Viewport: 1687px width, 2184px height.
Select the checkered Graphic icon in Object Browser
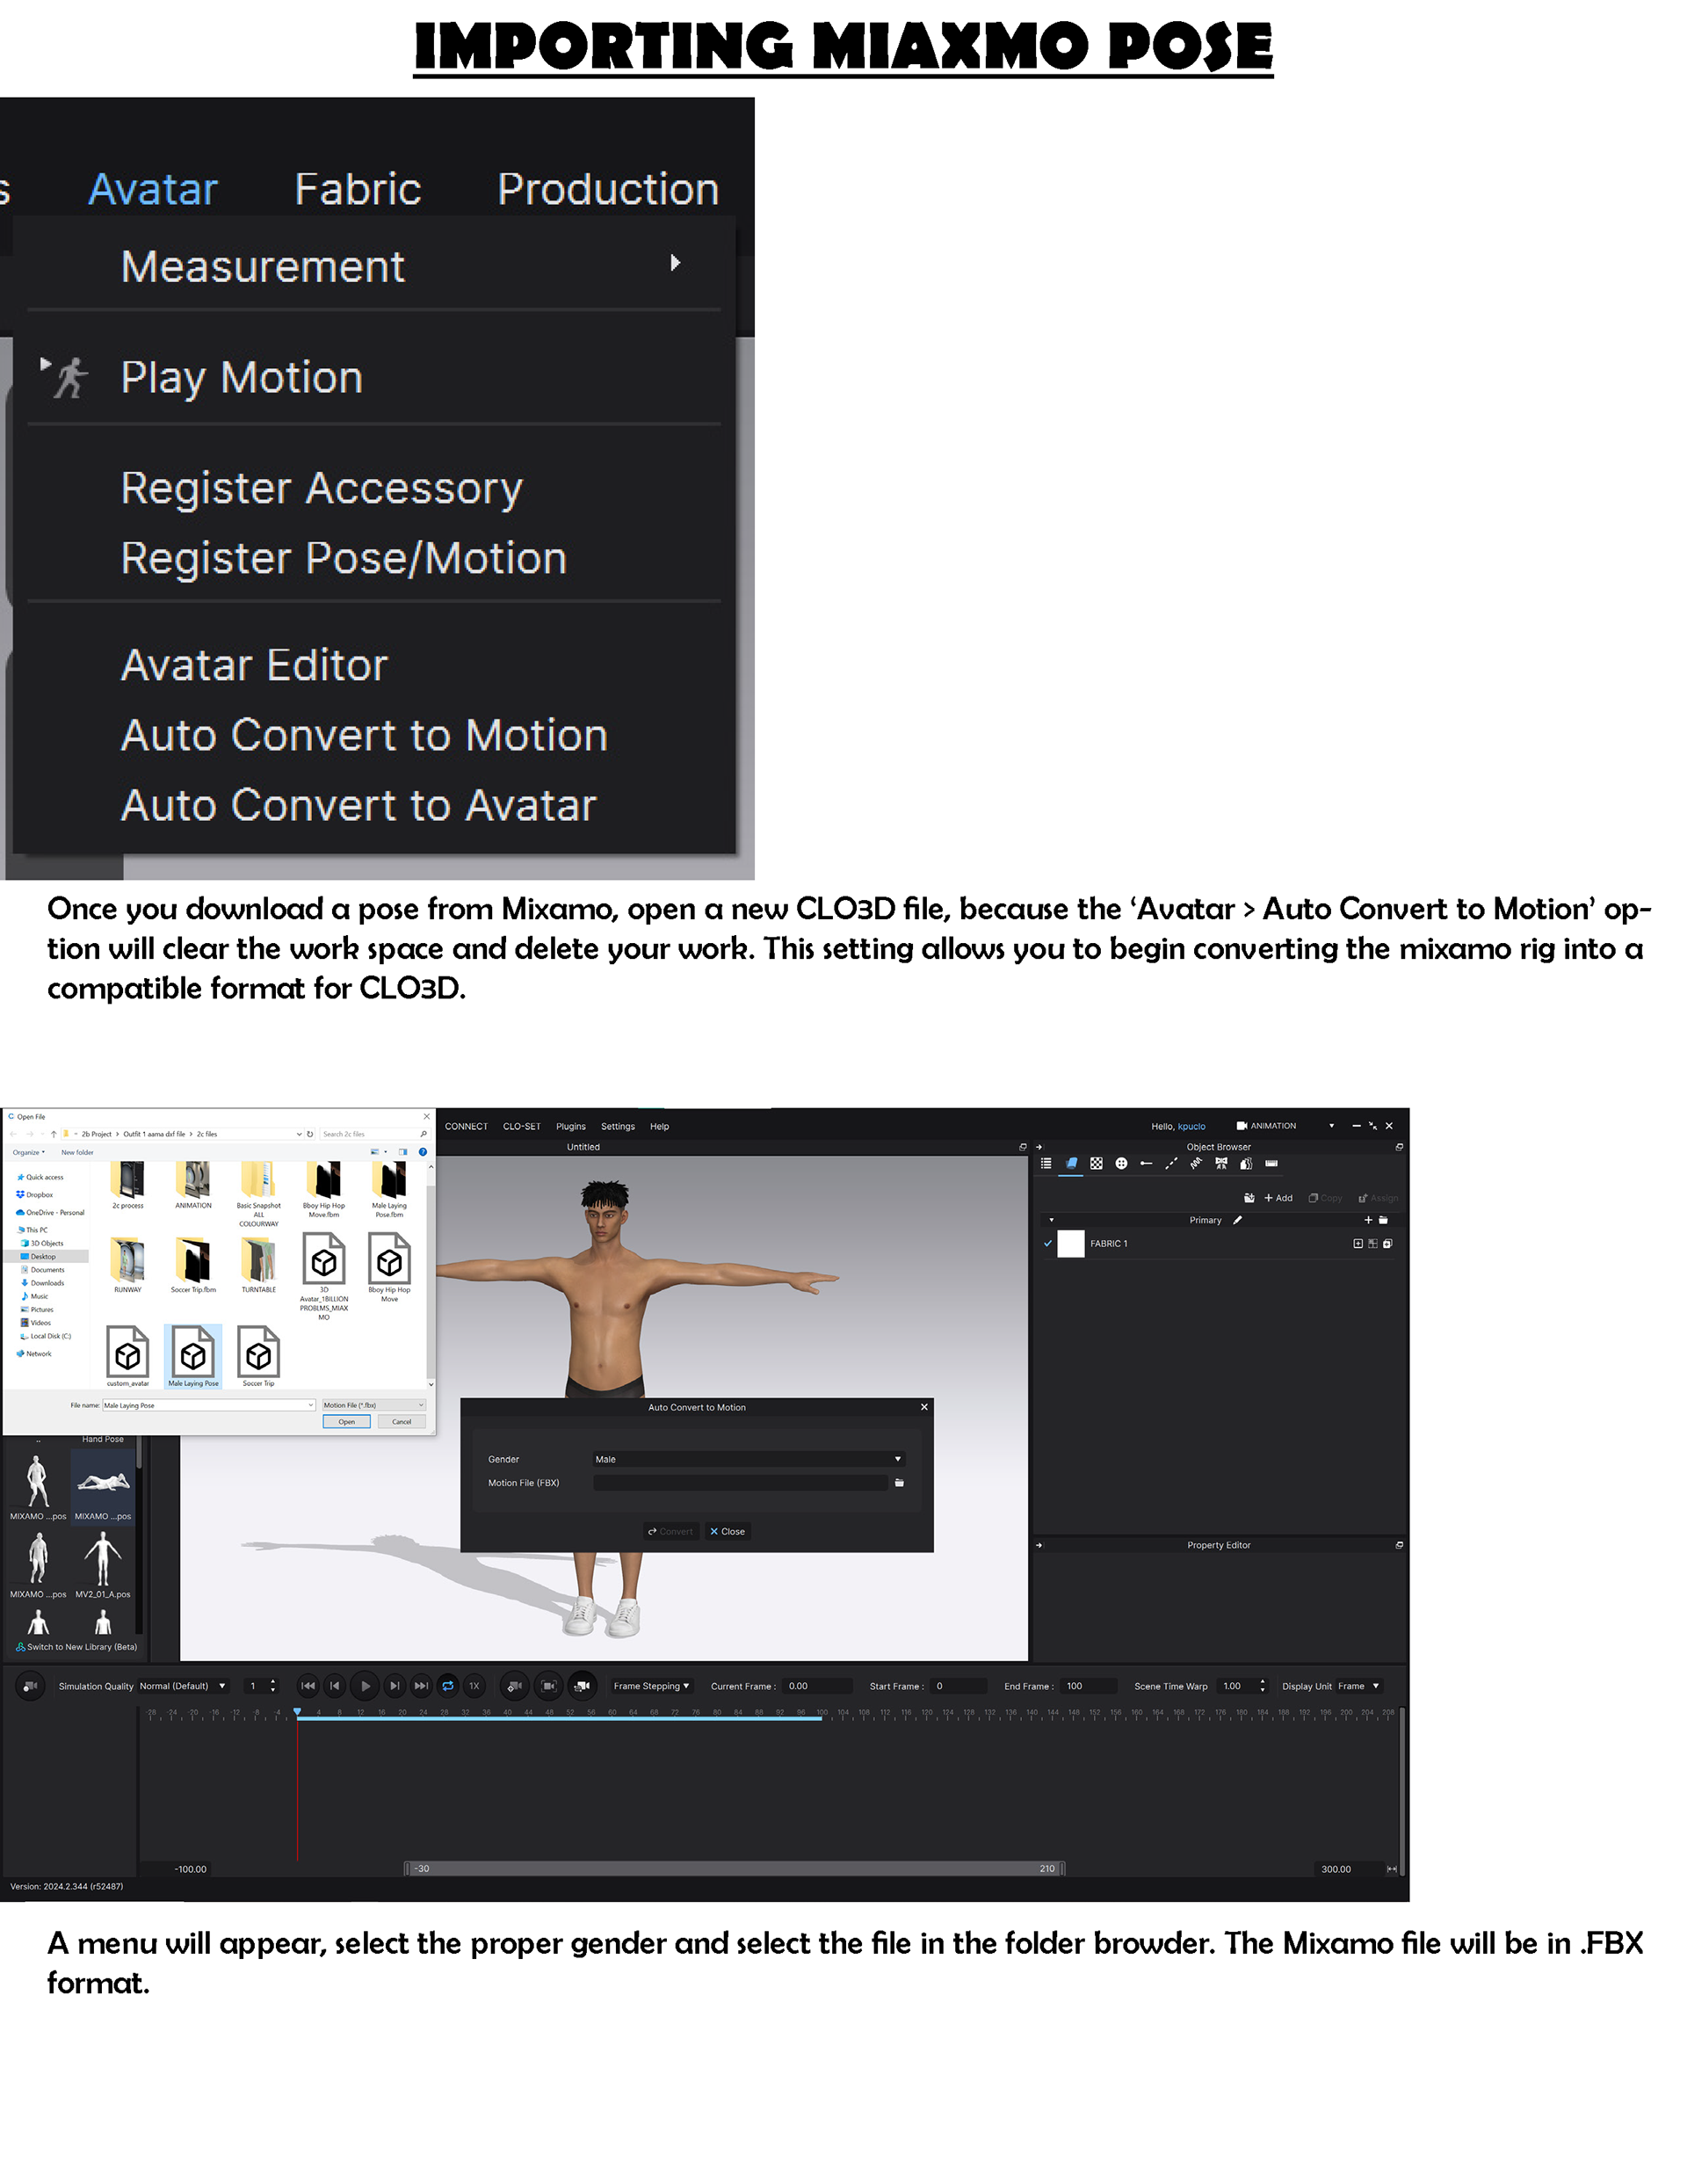point(1096,1163)
